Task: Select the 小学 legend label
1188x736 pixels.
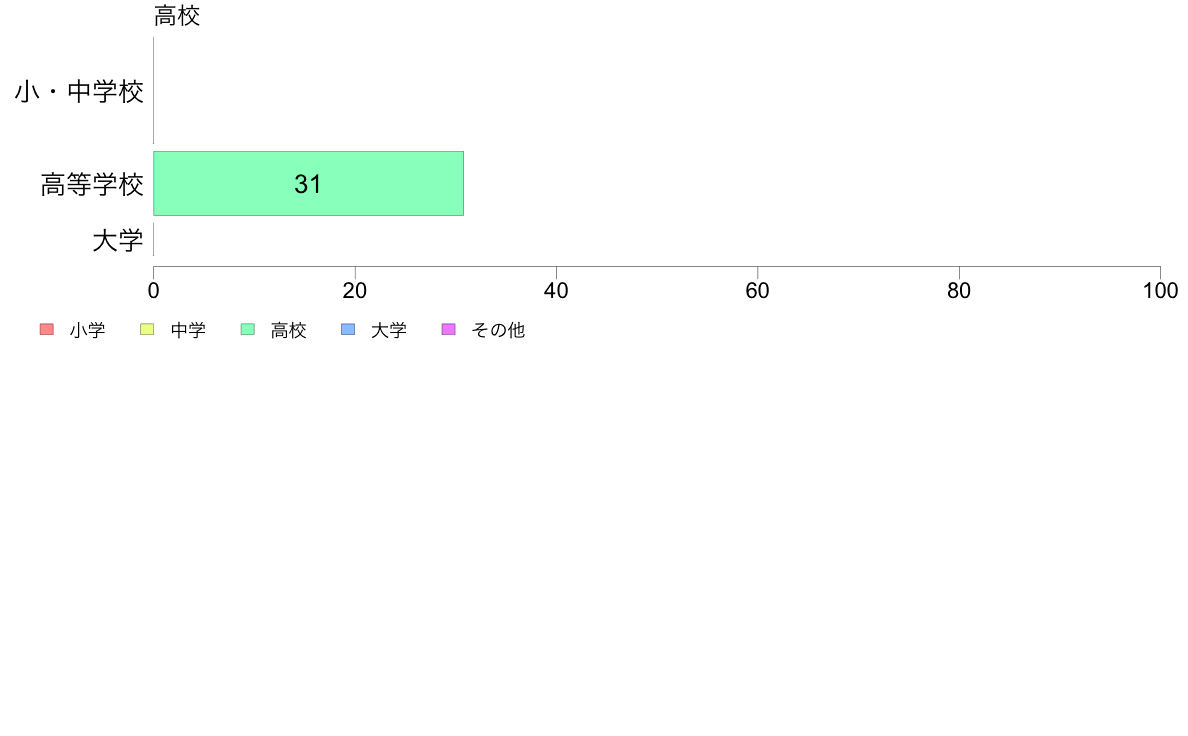Action: coord(87,330)
